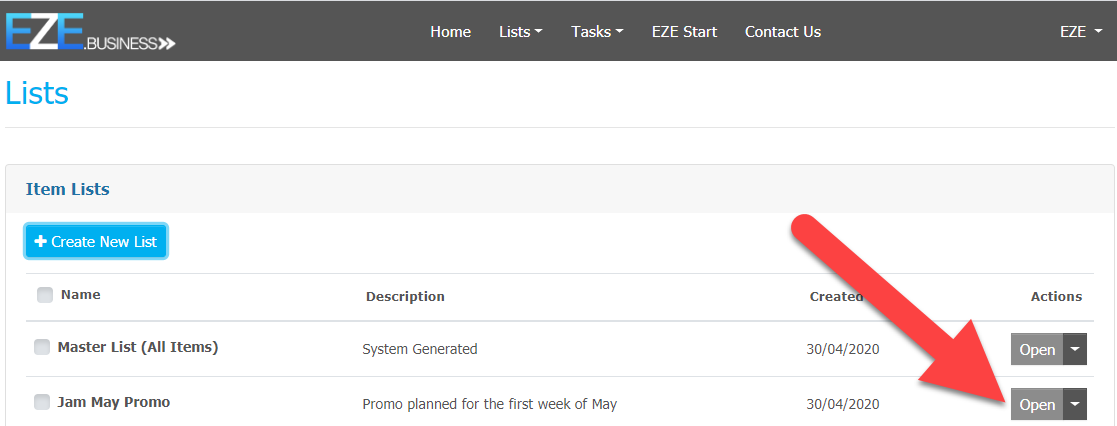
Task: Click the Actions column header
Action: (x=1056, y=297)
